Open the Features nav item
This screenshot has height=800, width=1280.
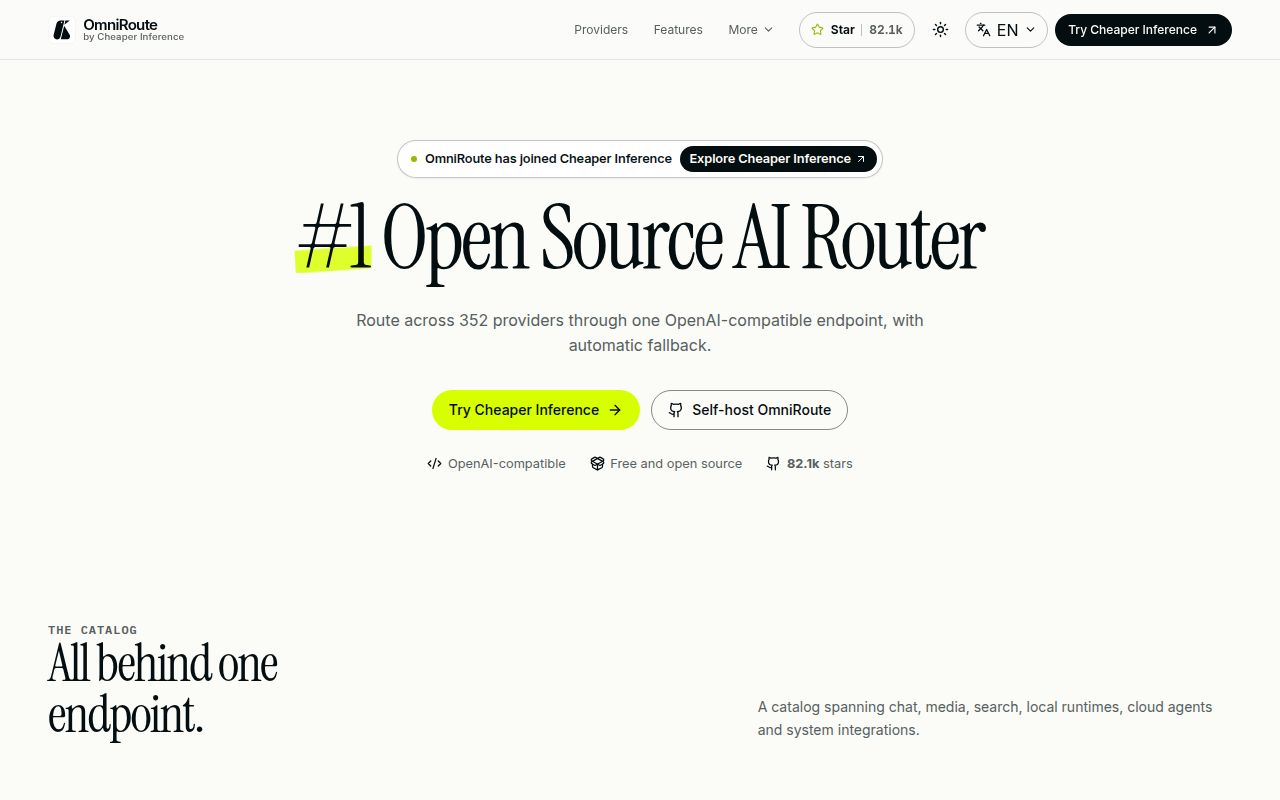point(678,30)
